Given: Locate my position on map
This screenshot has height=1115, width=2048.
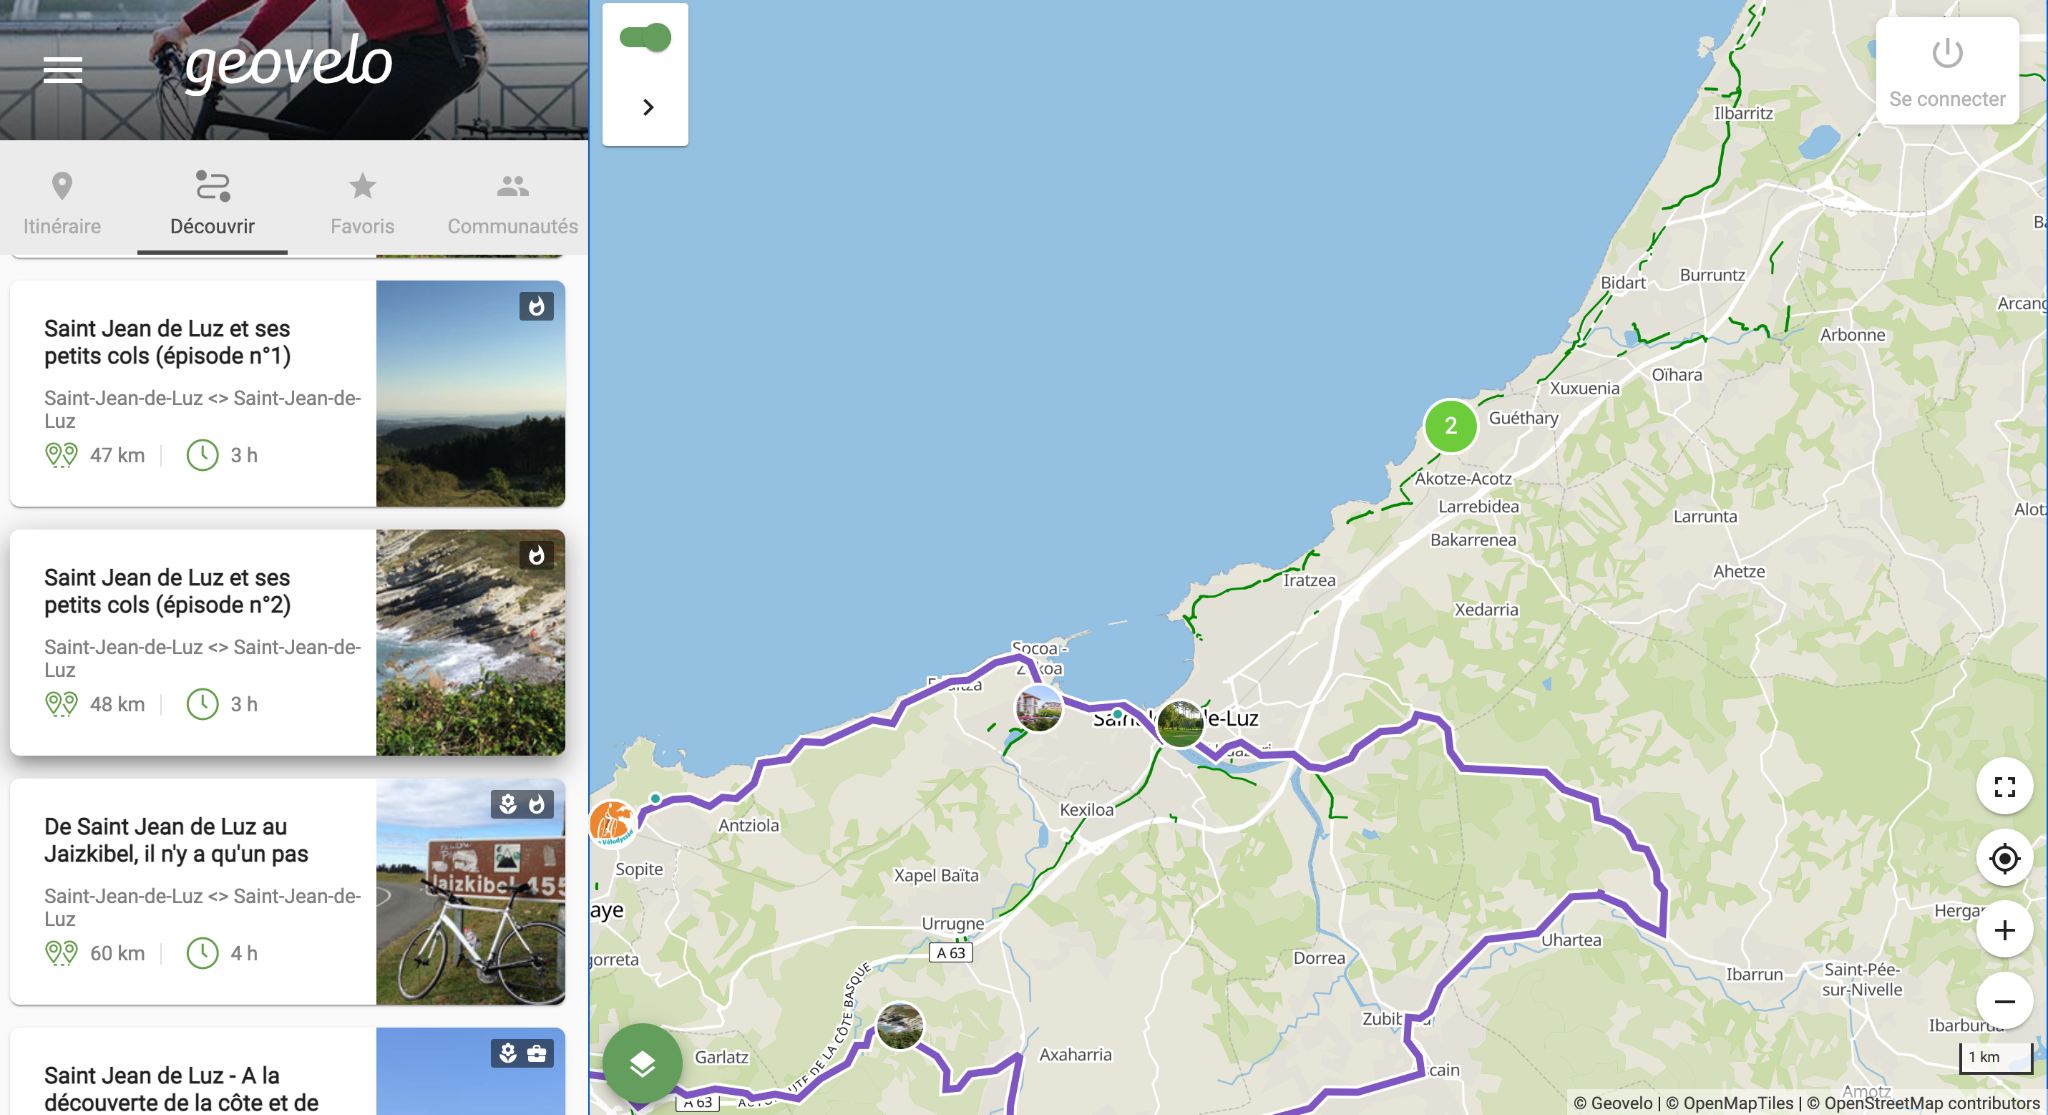Looking at the screenshot, I should (x=2004, y=858).
